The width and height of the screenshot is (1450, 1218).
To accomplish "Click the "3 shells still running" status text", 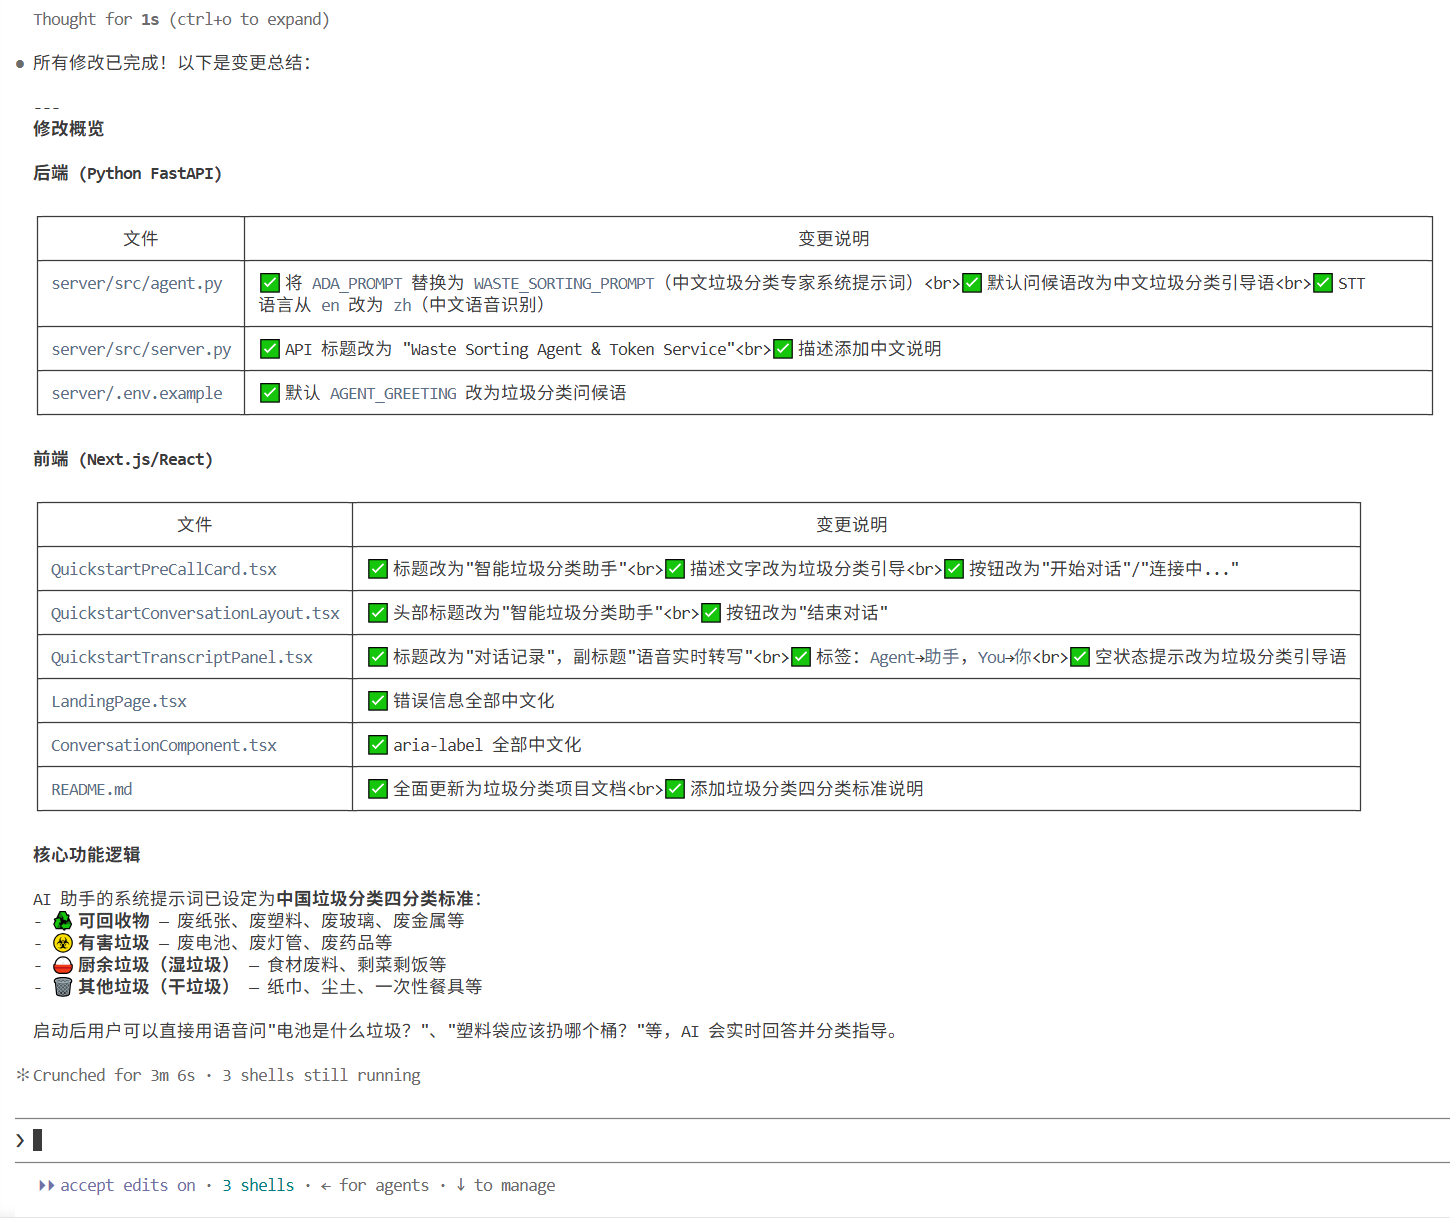I will [x=321, y=1075].
